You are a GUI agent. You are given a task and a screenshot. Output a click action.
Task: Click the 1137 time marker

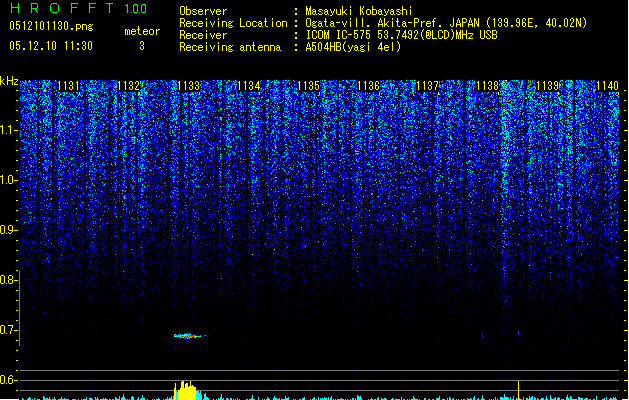click(x=428, y=86)
